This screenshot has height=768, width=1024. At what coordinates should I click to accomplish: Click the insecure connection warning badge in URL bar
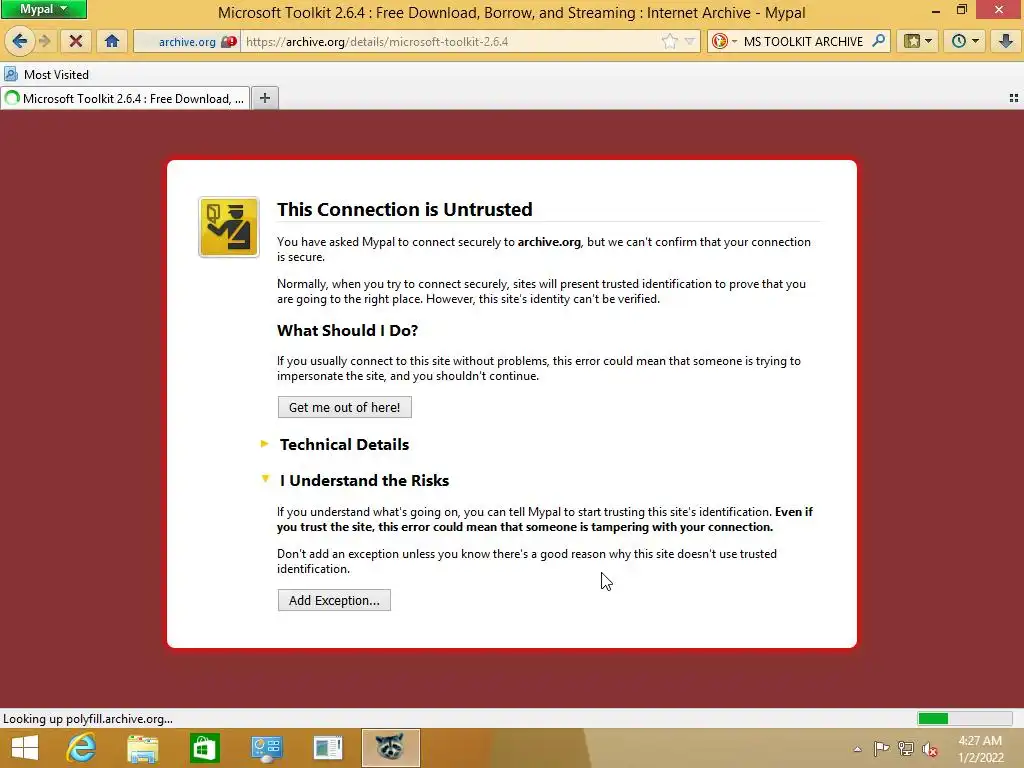tap(229, 42)
